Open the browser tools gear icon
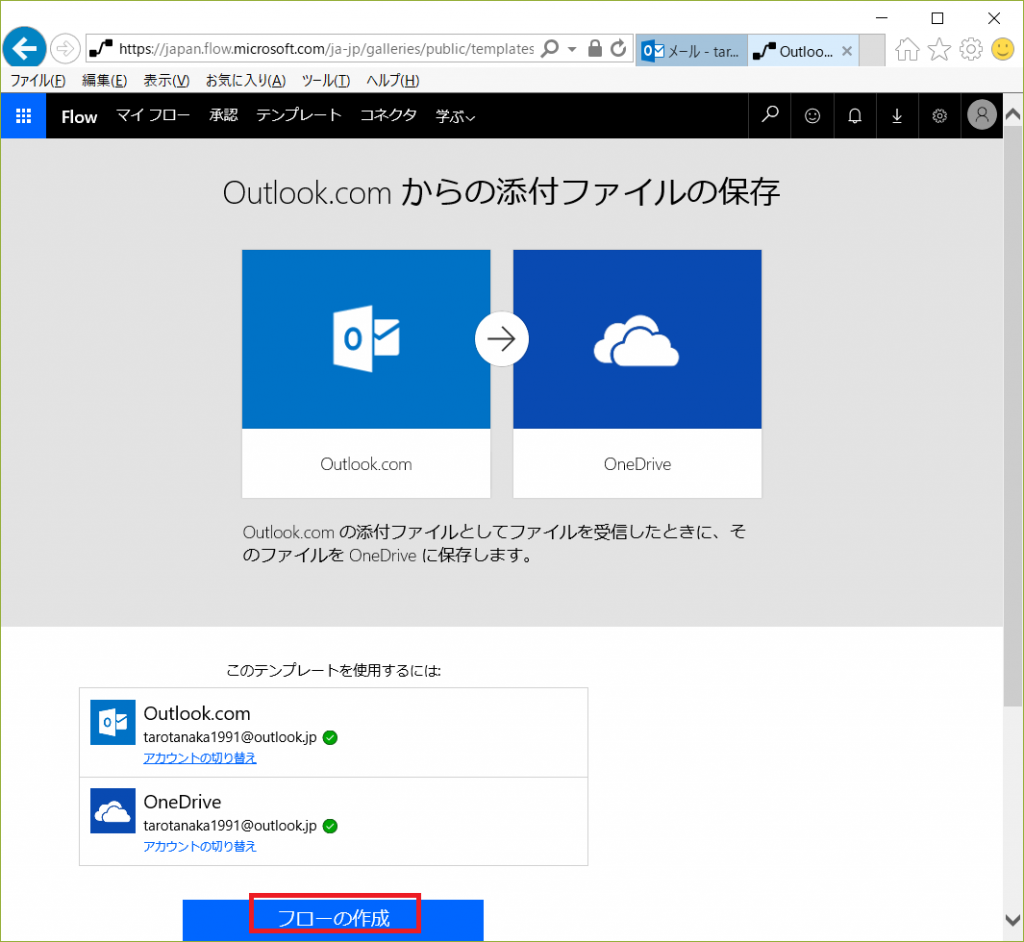 [971, 49]
